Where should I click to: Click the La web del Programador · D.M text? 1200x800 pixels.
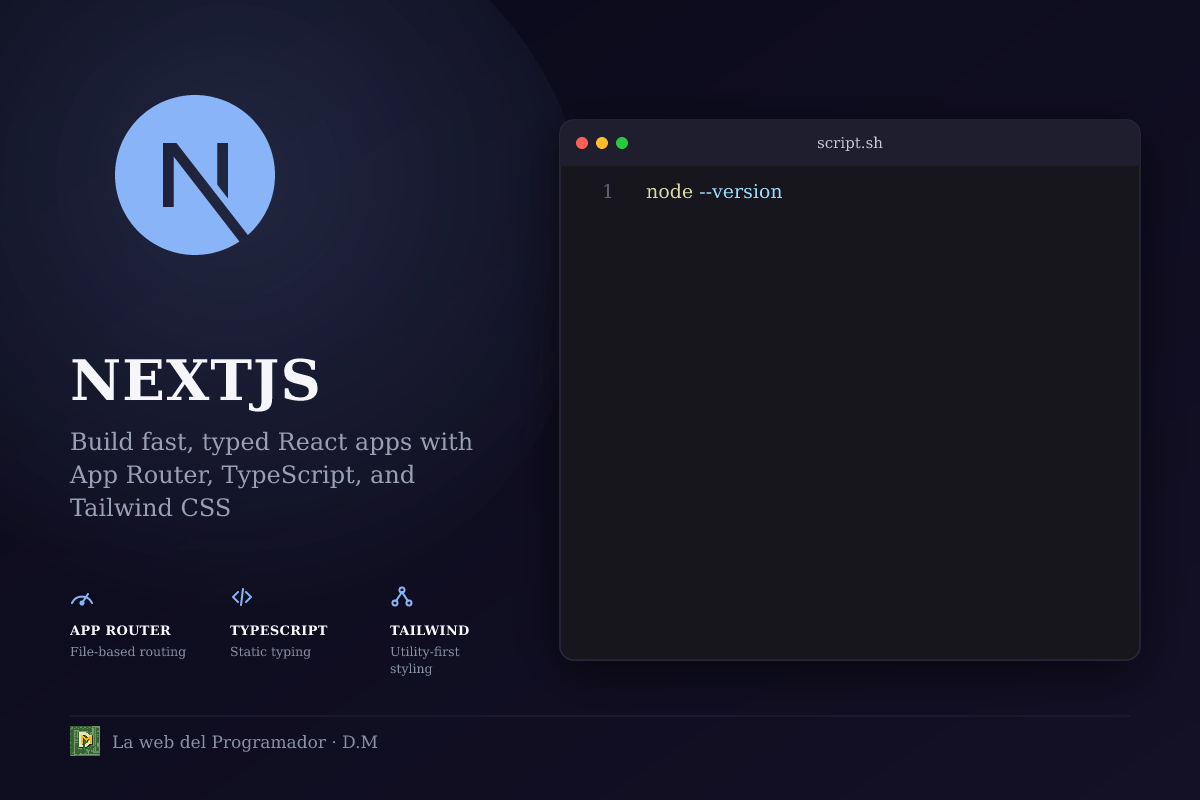245,742
